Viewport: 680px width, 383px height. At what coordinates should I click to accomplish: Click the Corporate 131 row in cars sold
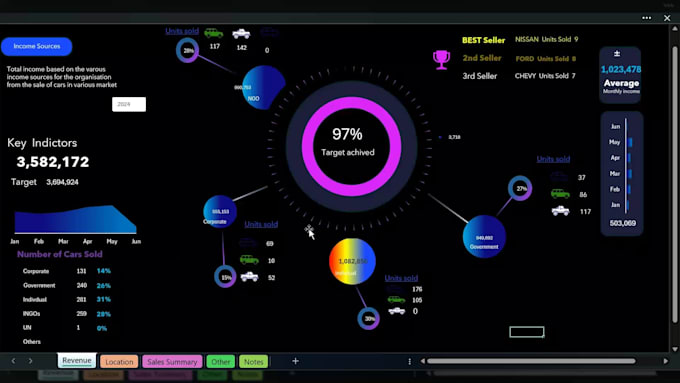pyautogui.click(x=66, y=271)
